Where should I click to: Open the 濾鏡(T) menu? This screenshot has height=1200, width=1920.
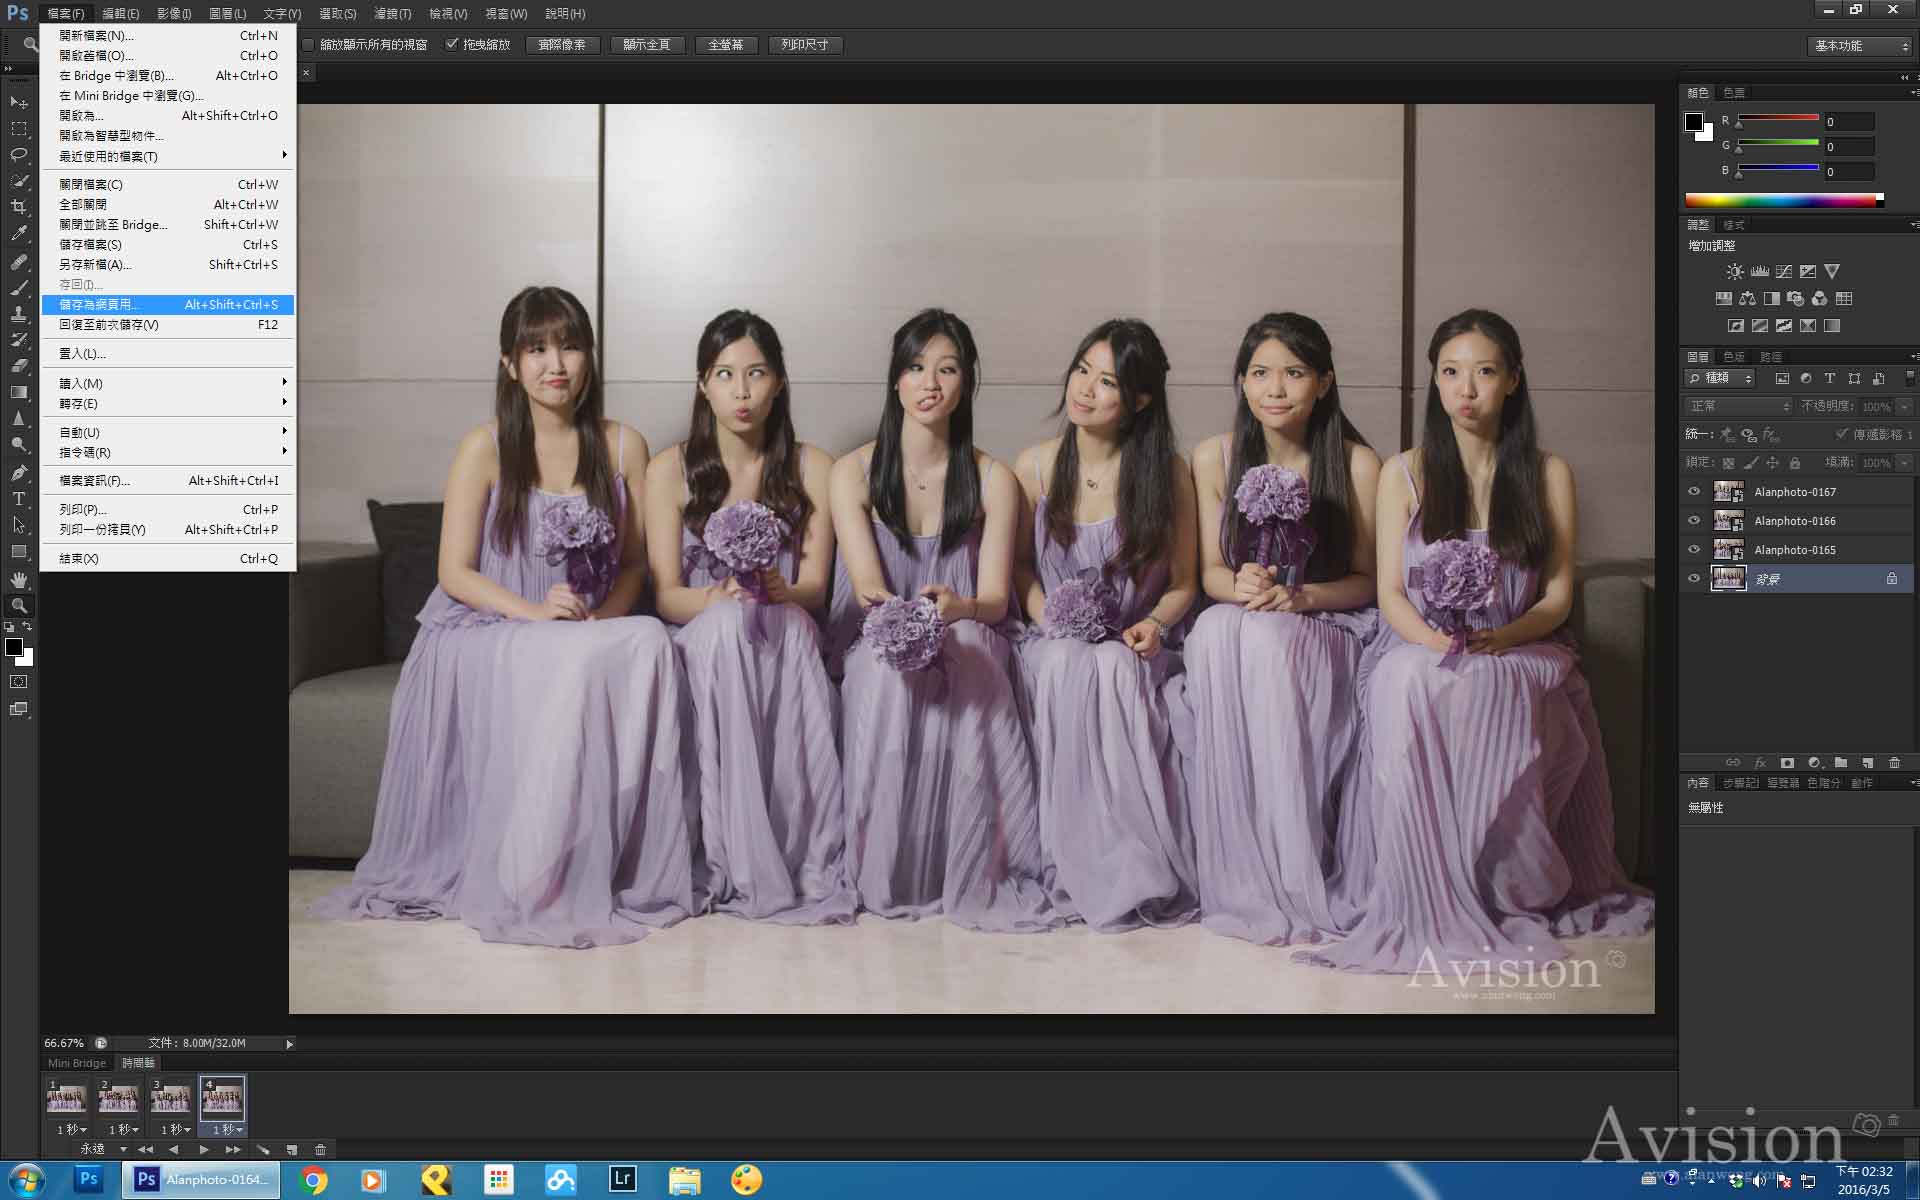click(x=392, y=14)
